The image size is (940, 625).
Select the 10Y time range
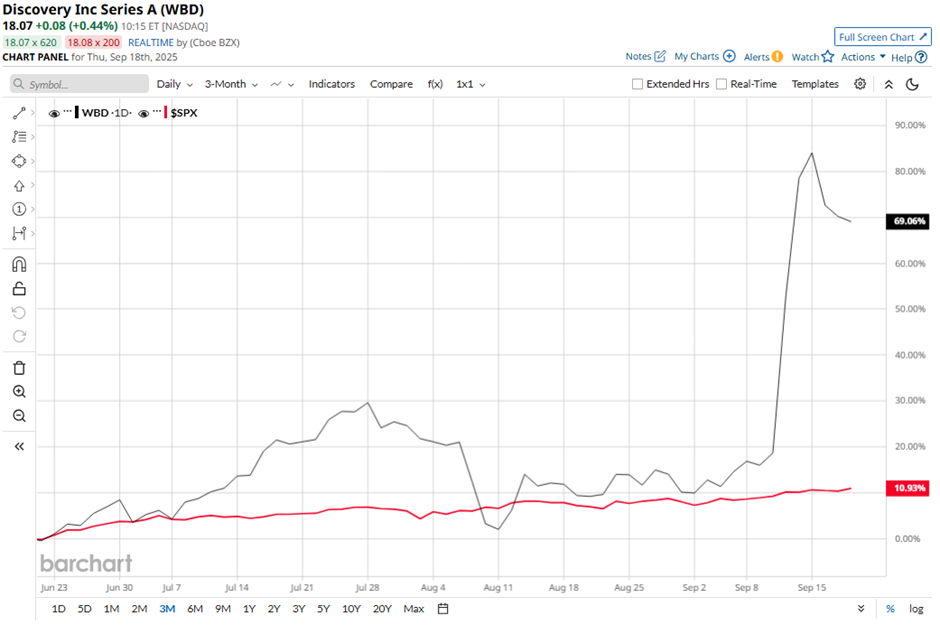351,609
